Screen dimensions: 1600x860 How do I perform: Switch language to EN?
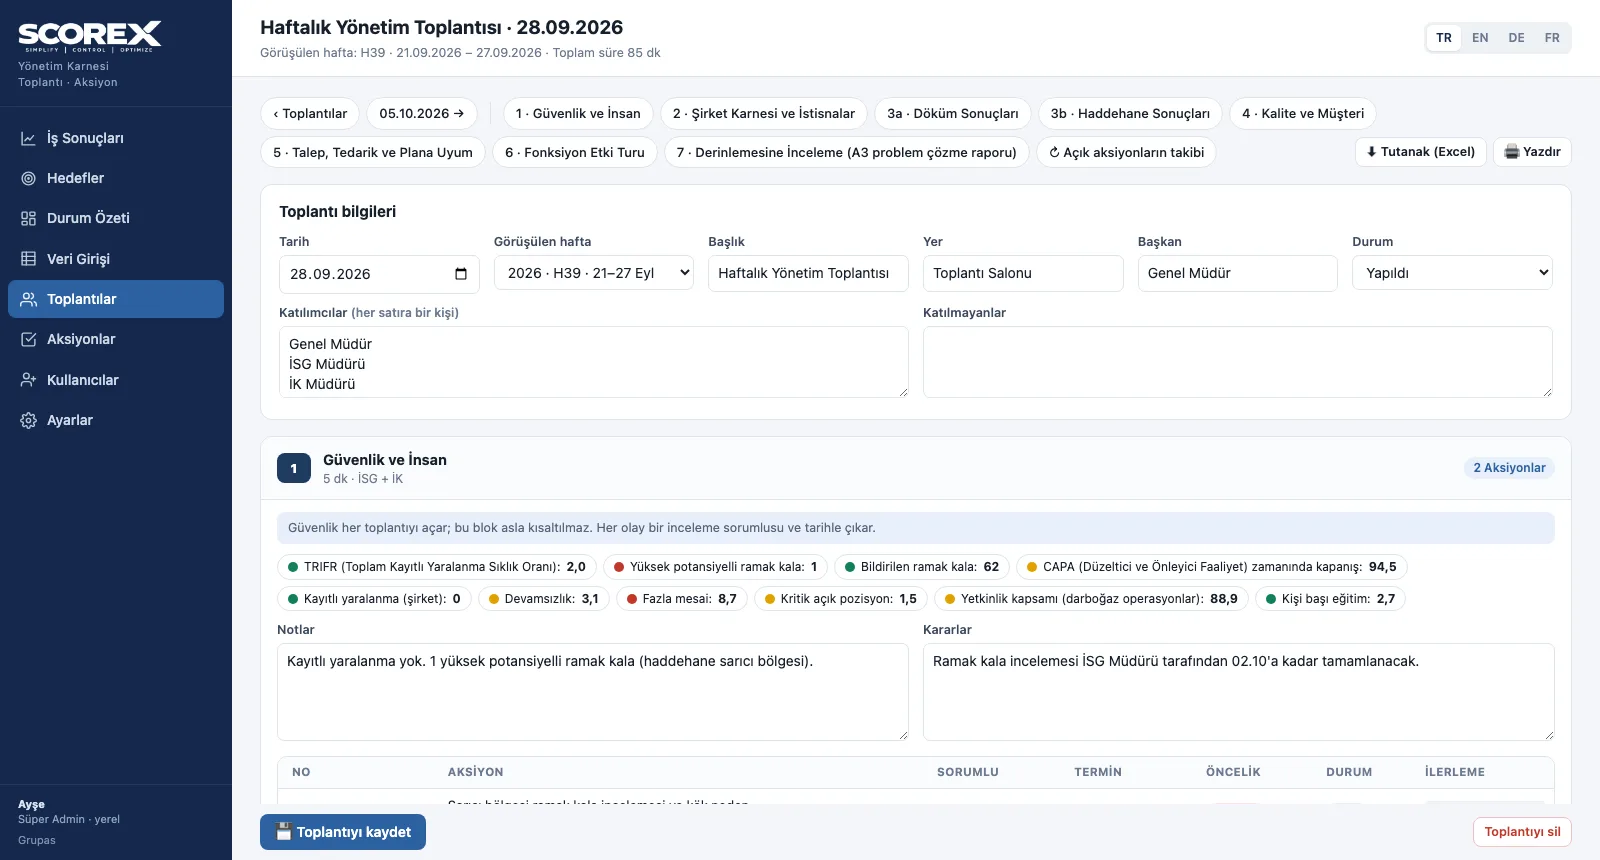(1480, 38)
